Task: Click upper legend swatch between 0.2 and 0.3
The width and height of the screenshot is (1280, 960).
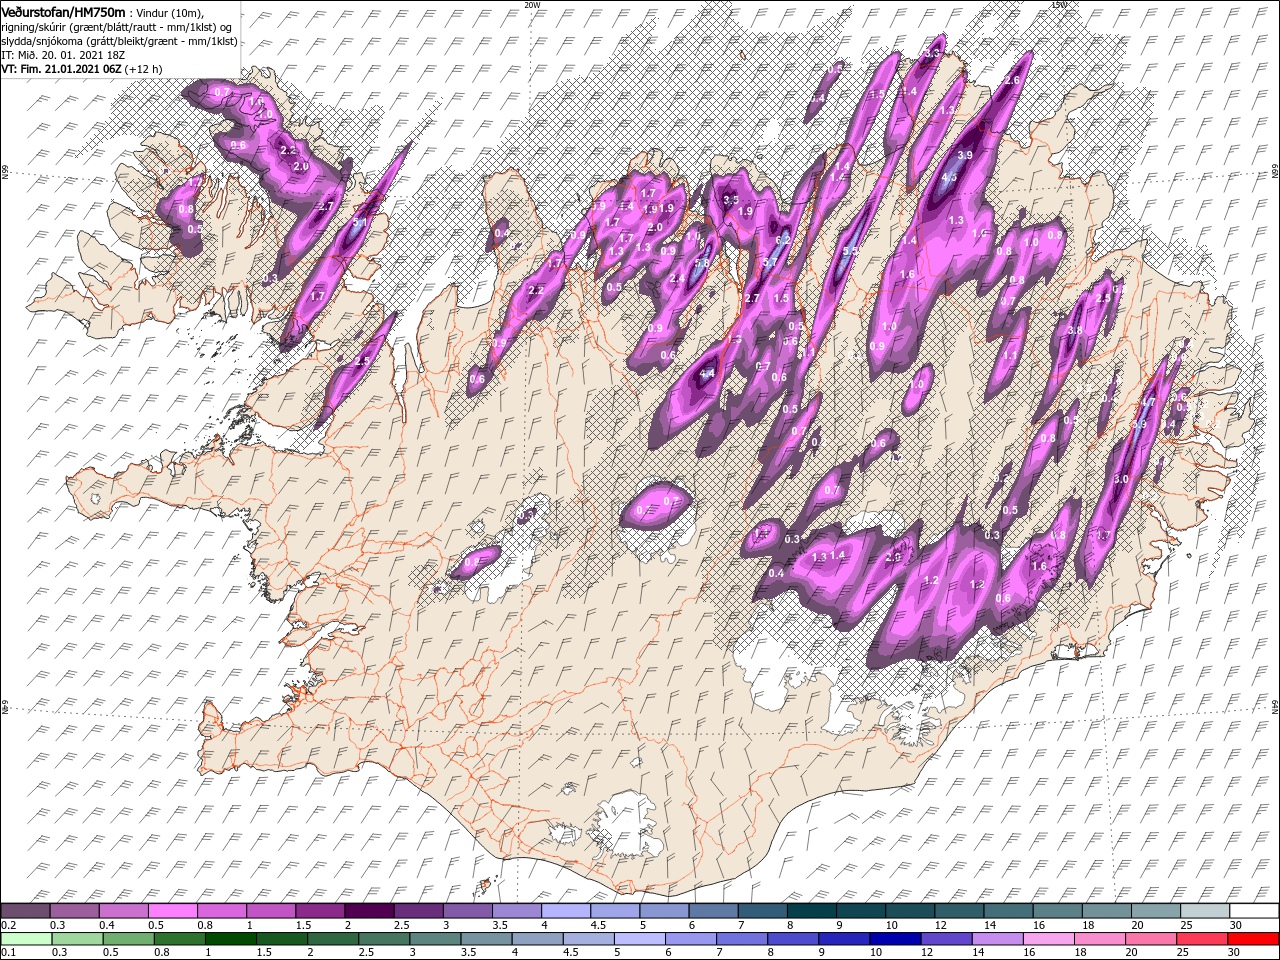Action: coord(25,910)
